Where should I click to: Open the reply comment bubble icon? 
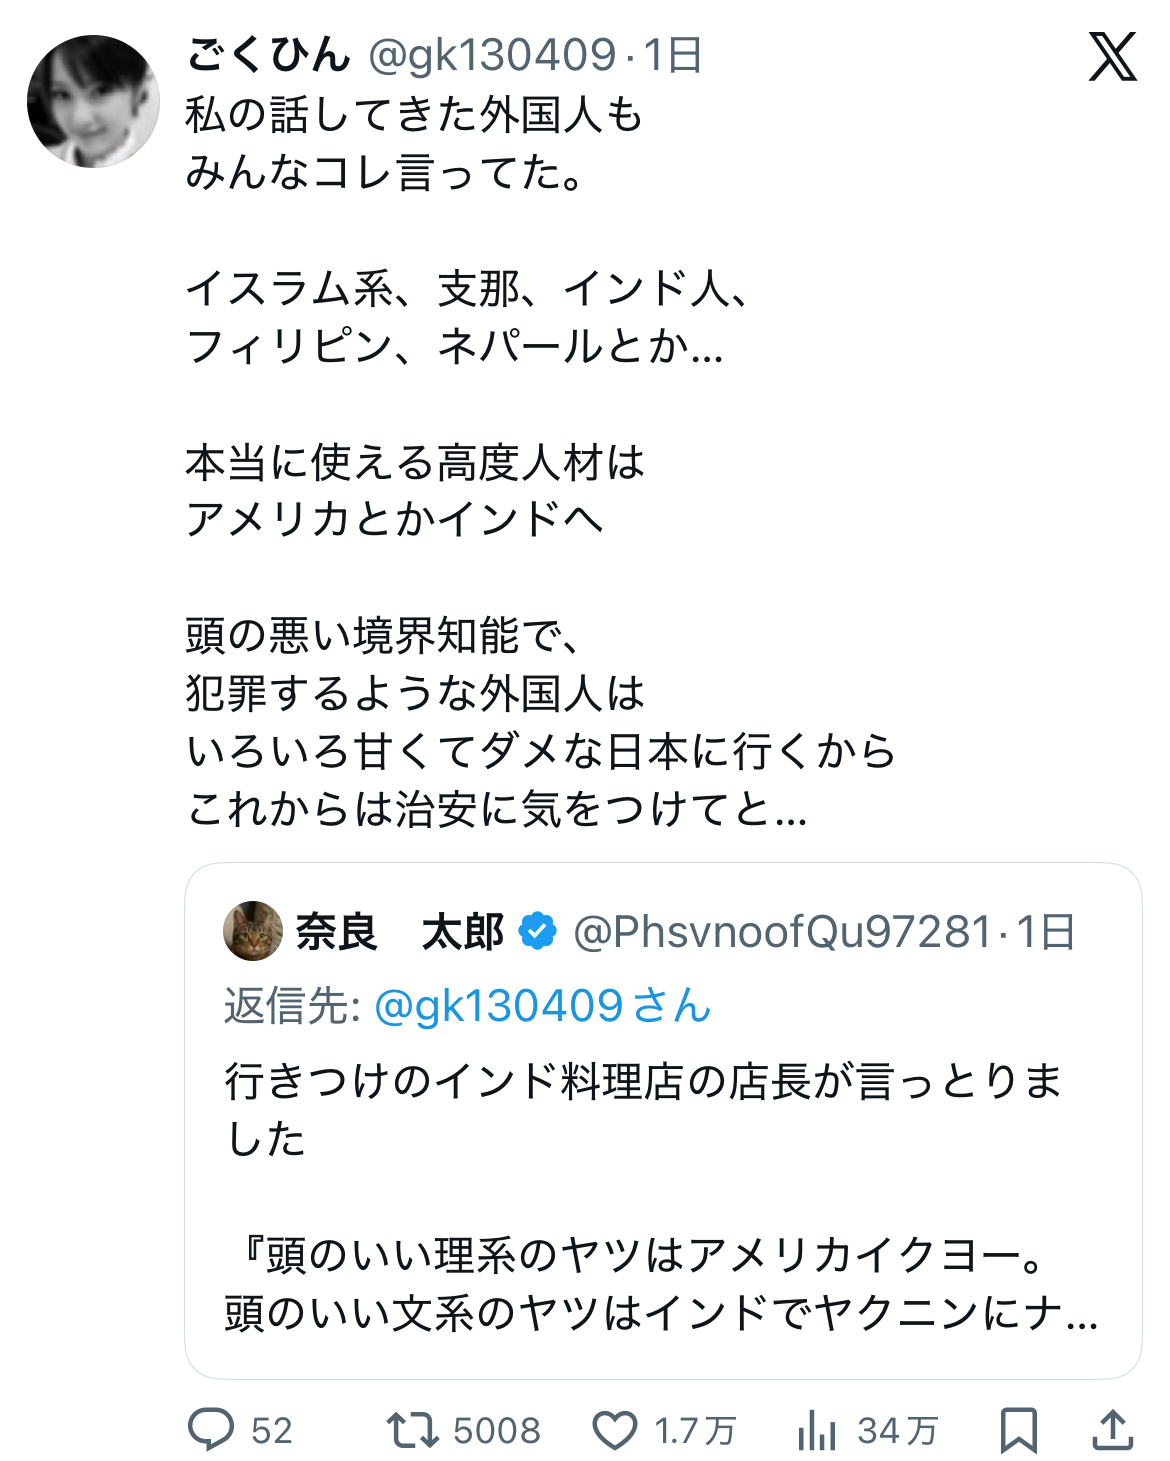coord(211,1430)
